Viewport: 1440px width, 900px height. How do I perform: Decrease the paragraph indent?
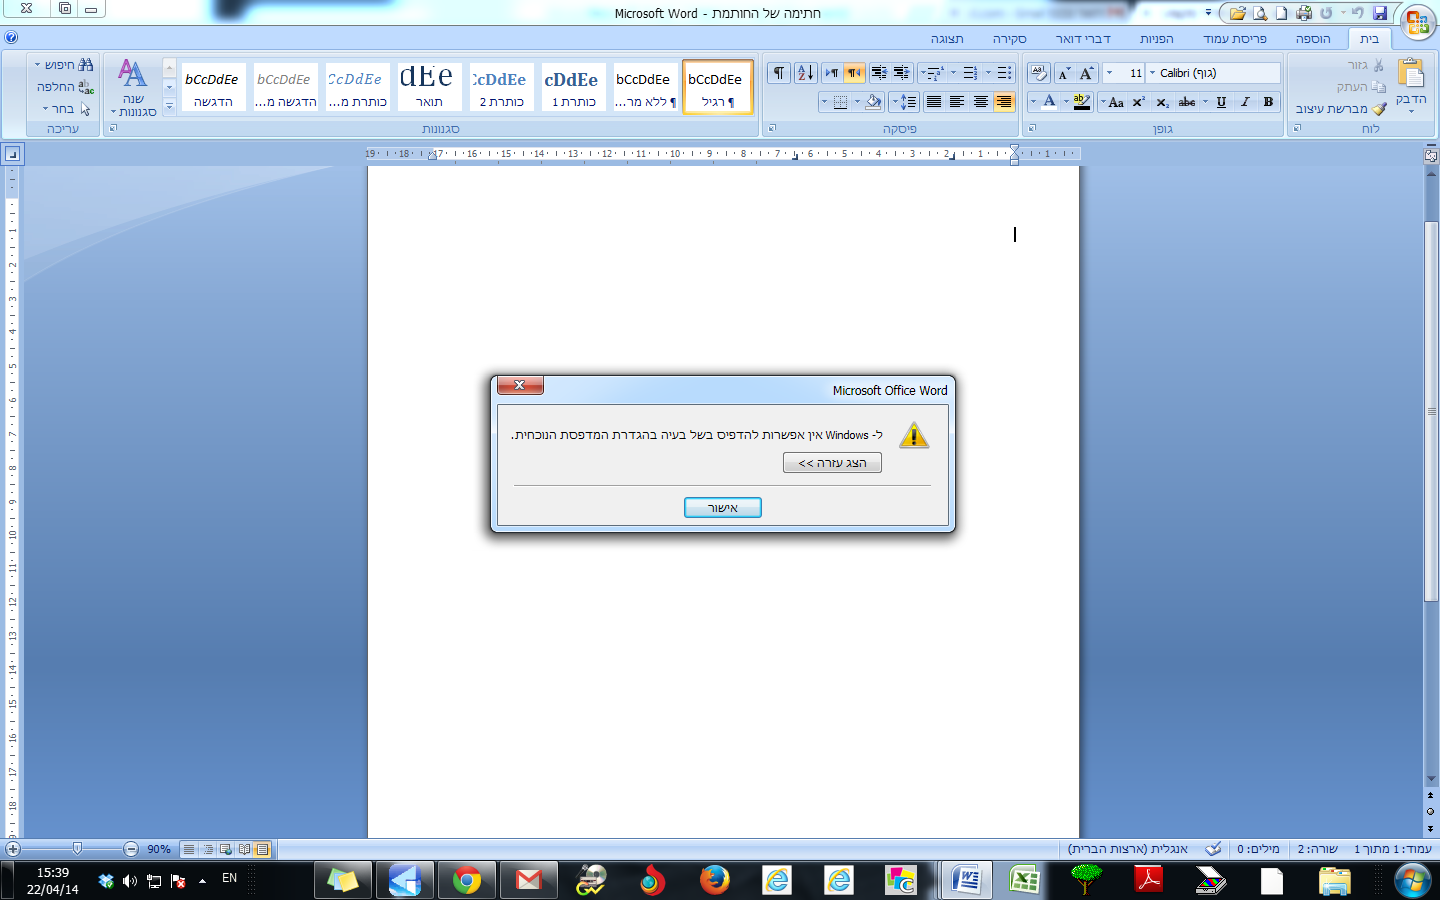[902, 73]
